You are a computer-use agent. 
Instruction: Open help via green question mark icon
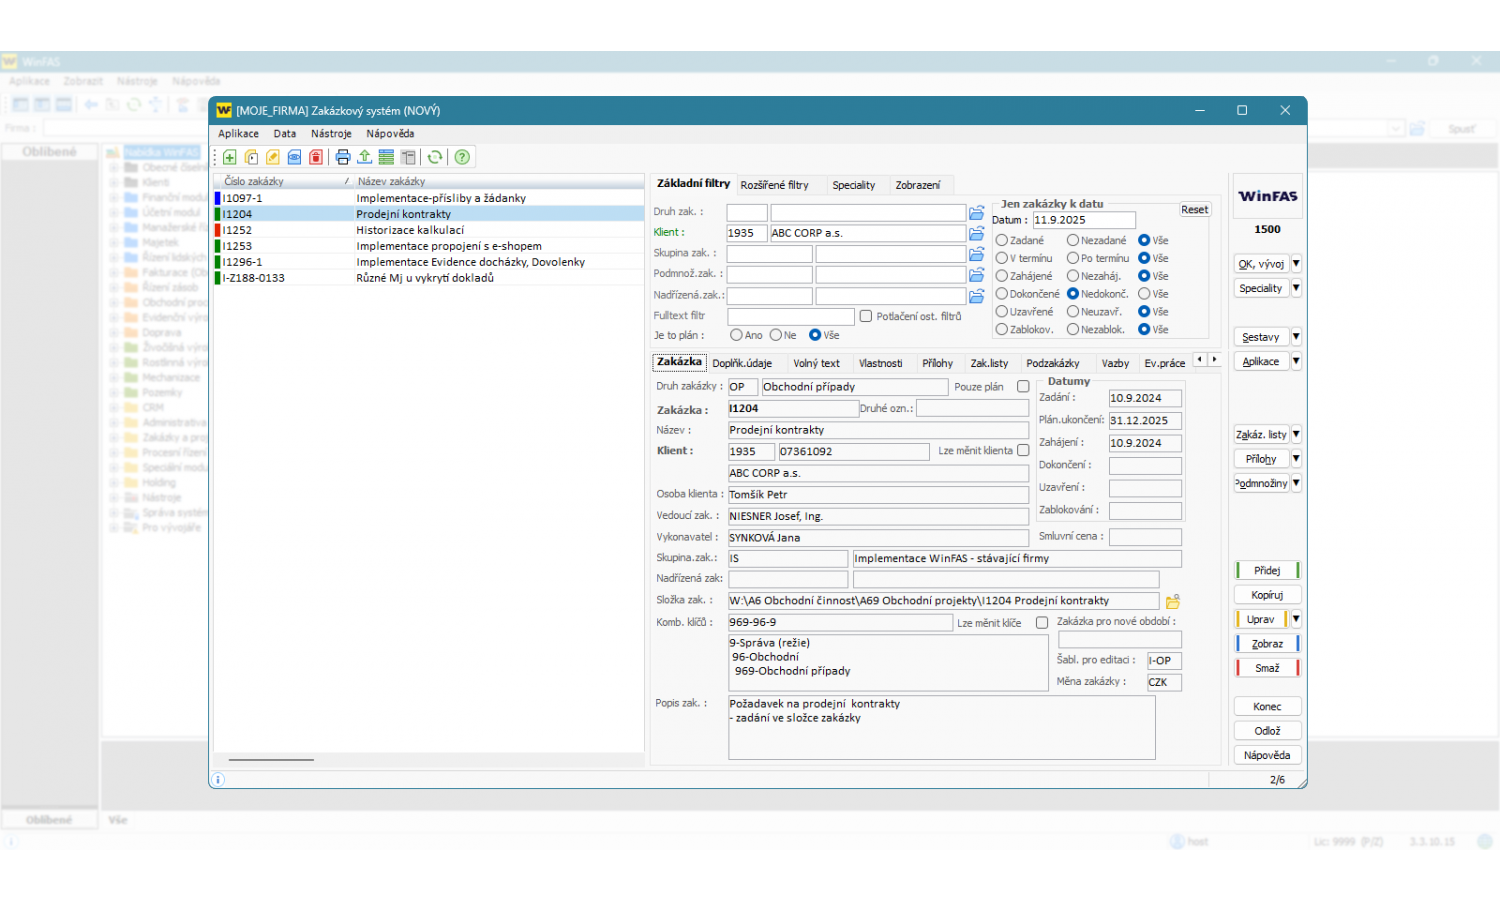[462, 157]
